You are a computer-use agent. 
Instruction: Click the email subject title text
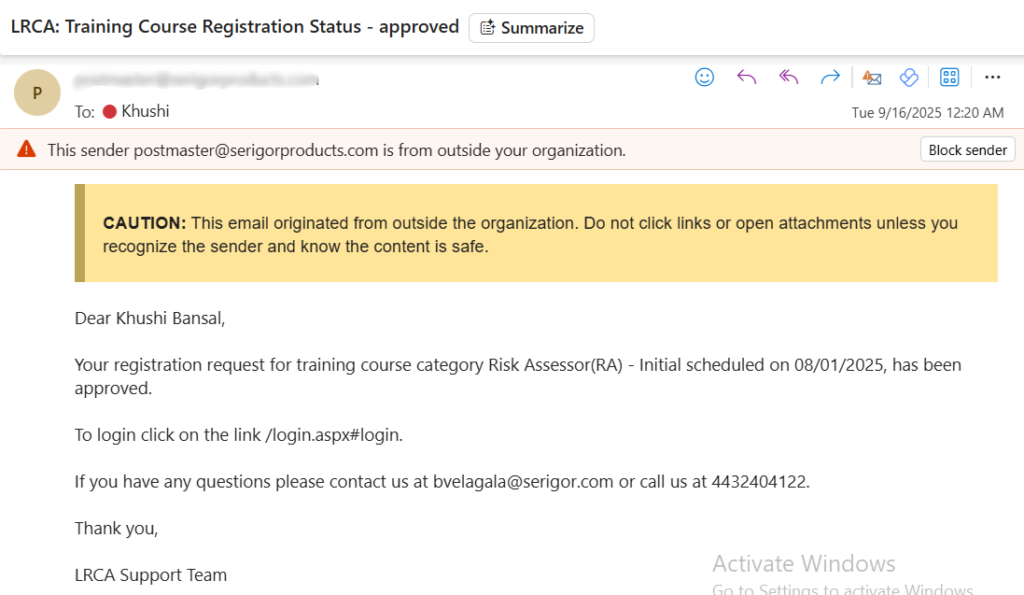[x=235, y=27]
